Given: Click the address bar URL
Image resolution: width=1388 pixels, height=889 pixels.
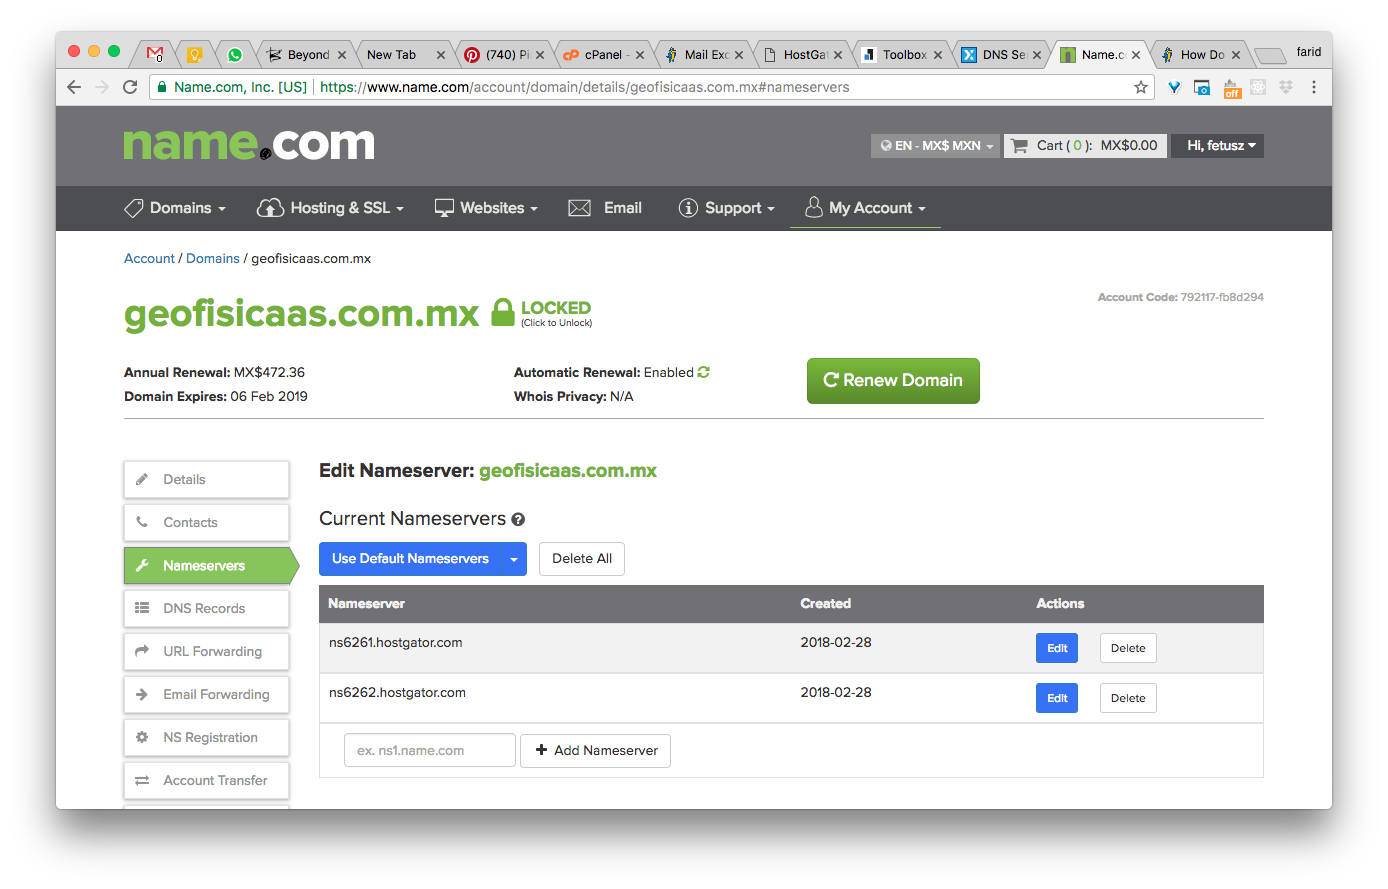Looking at the screenshot, I should pyautogui.click(x=585, y=87).
